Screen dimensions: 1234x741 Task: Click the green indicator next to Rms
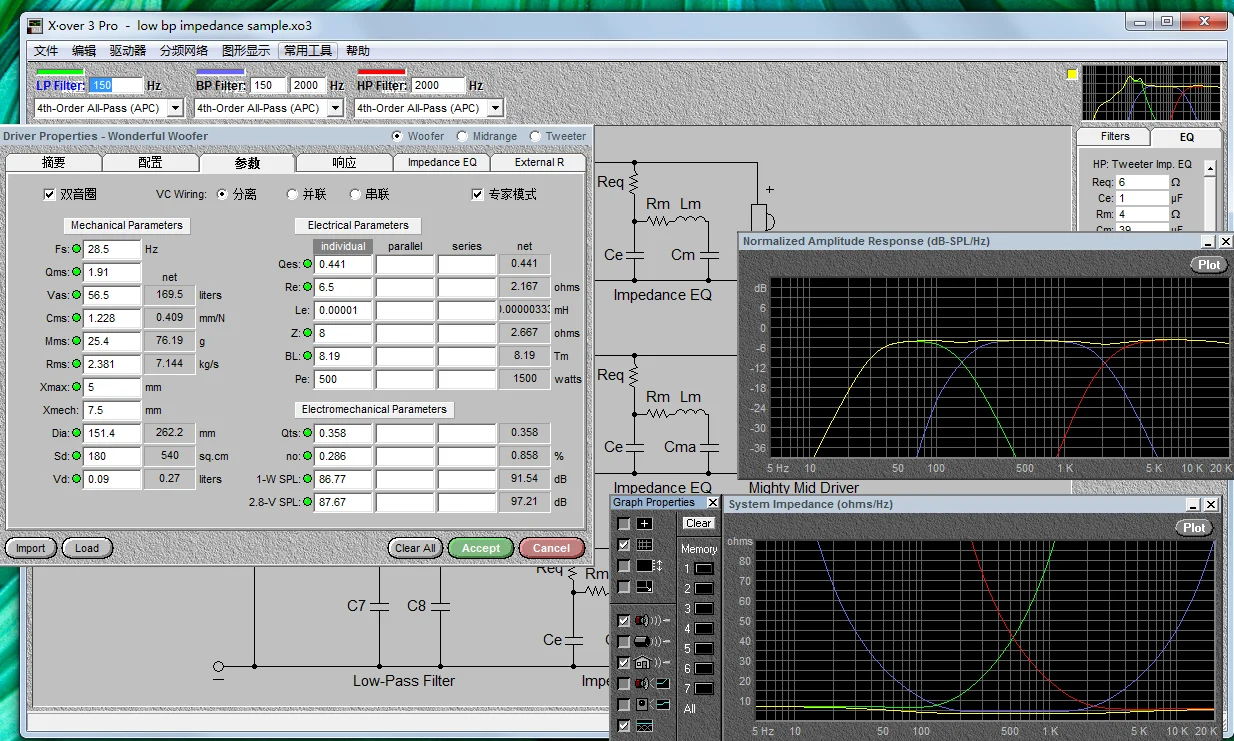(76, 364)
